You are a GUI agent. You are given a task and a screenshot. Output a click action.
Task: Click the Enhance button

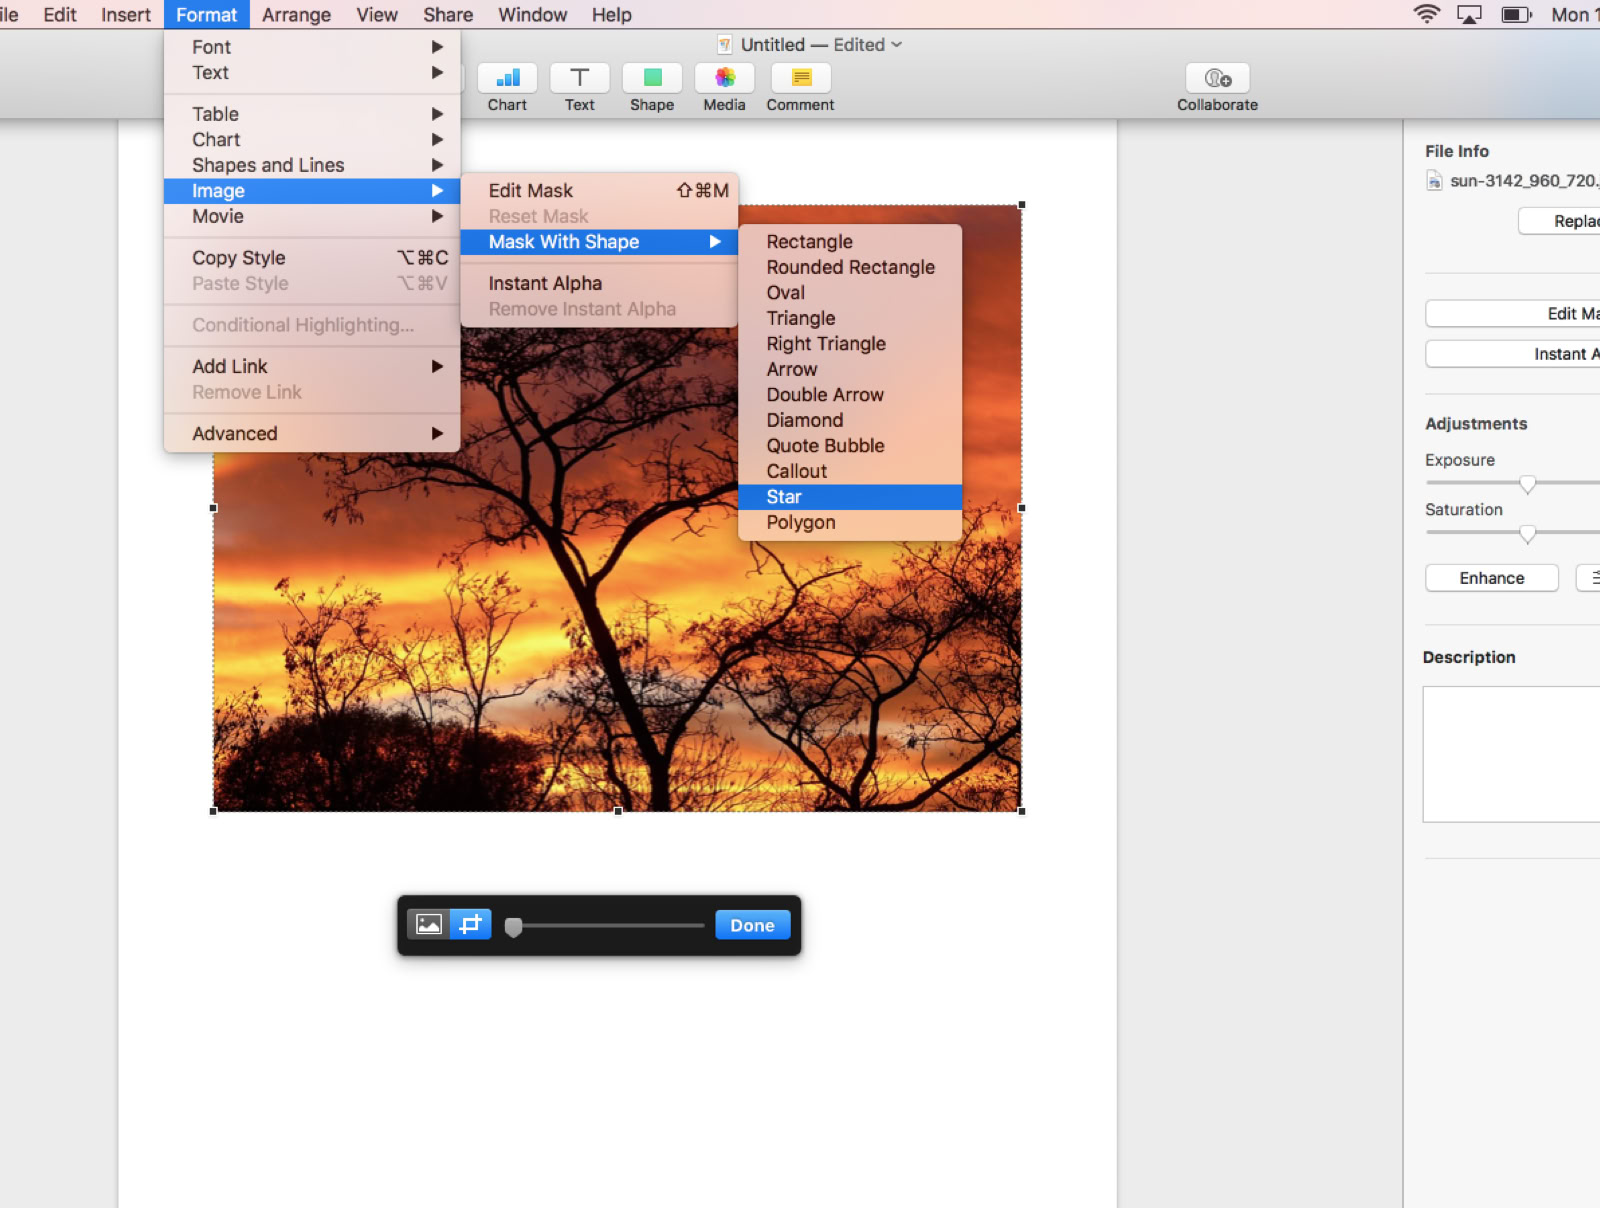click(1491, 578)
